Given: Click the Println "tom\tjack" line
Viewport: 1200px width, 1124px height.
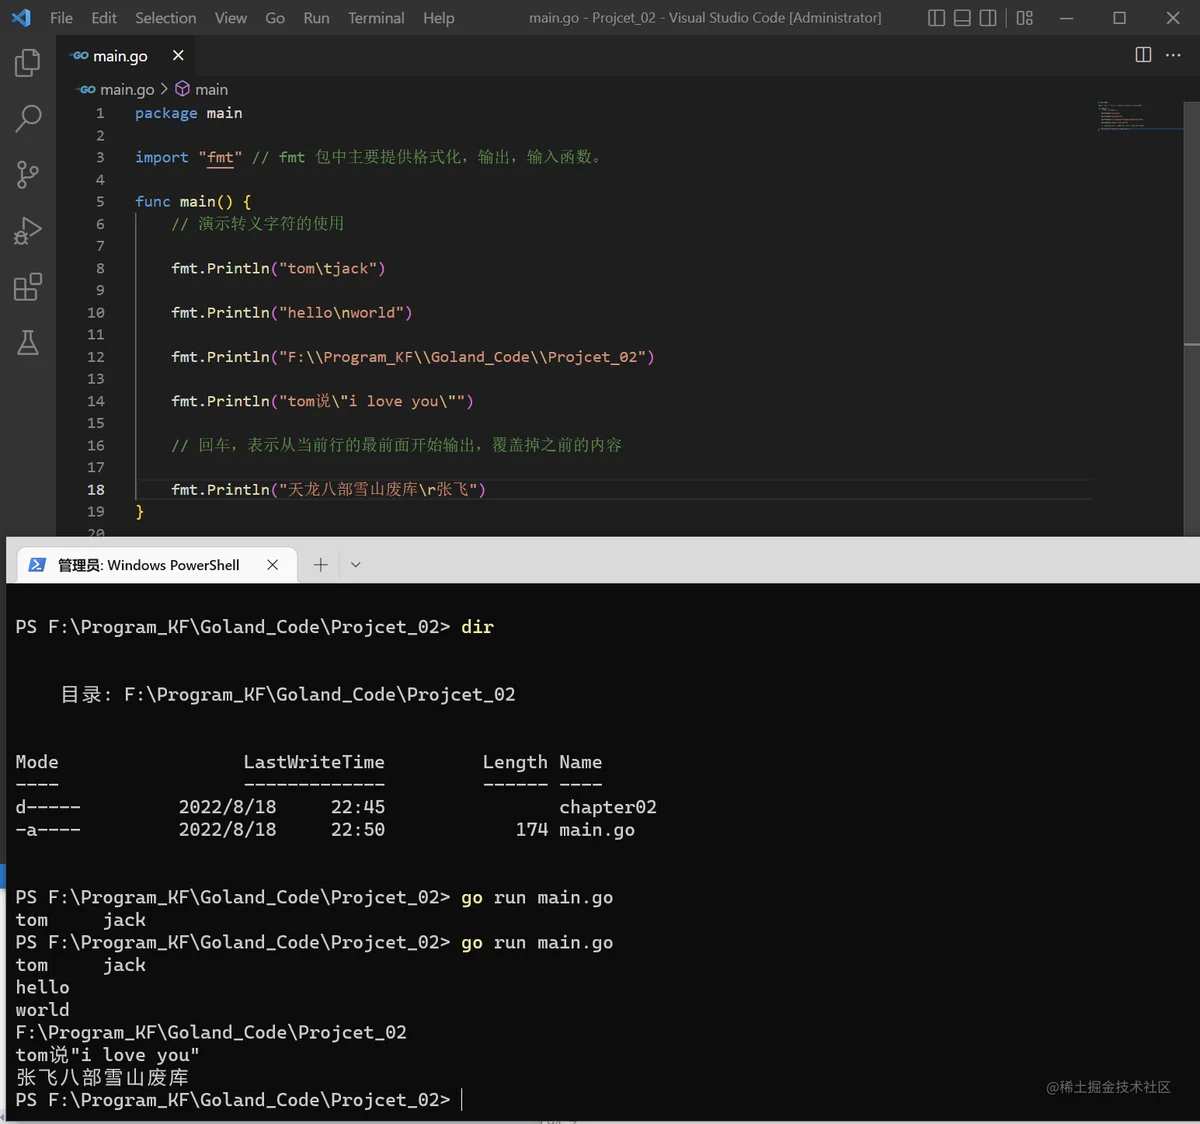Looking at the screenshot, I should (278, 268).
